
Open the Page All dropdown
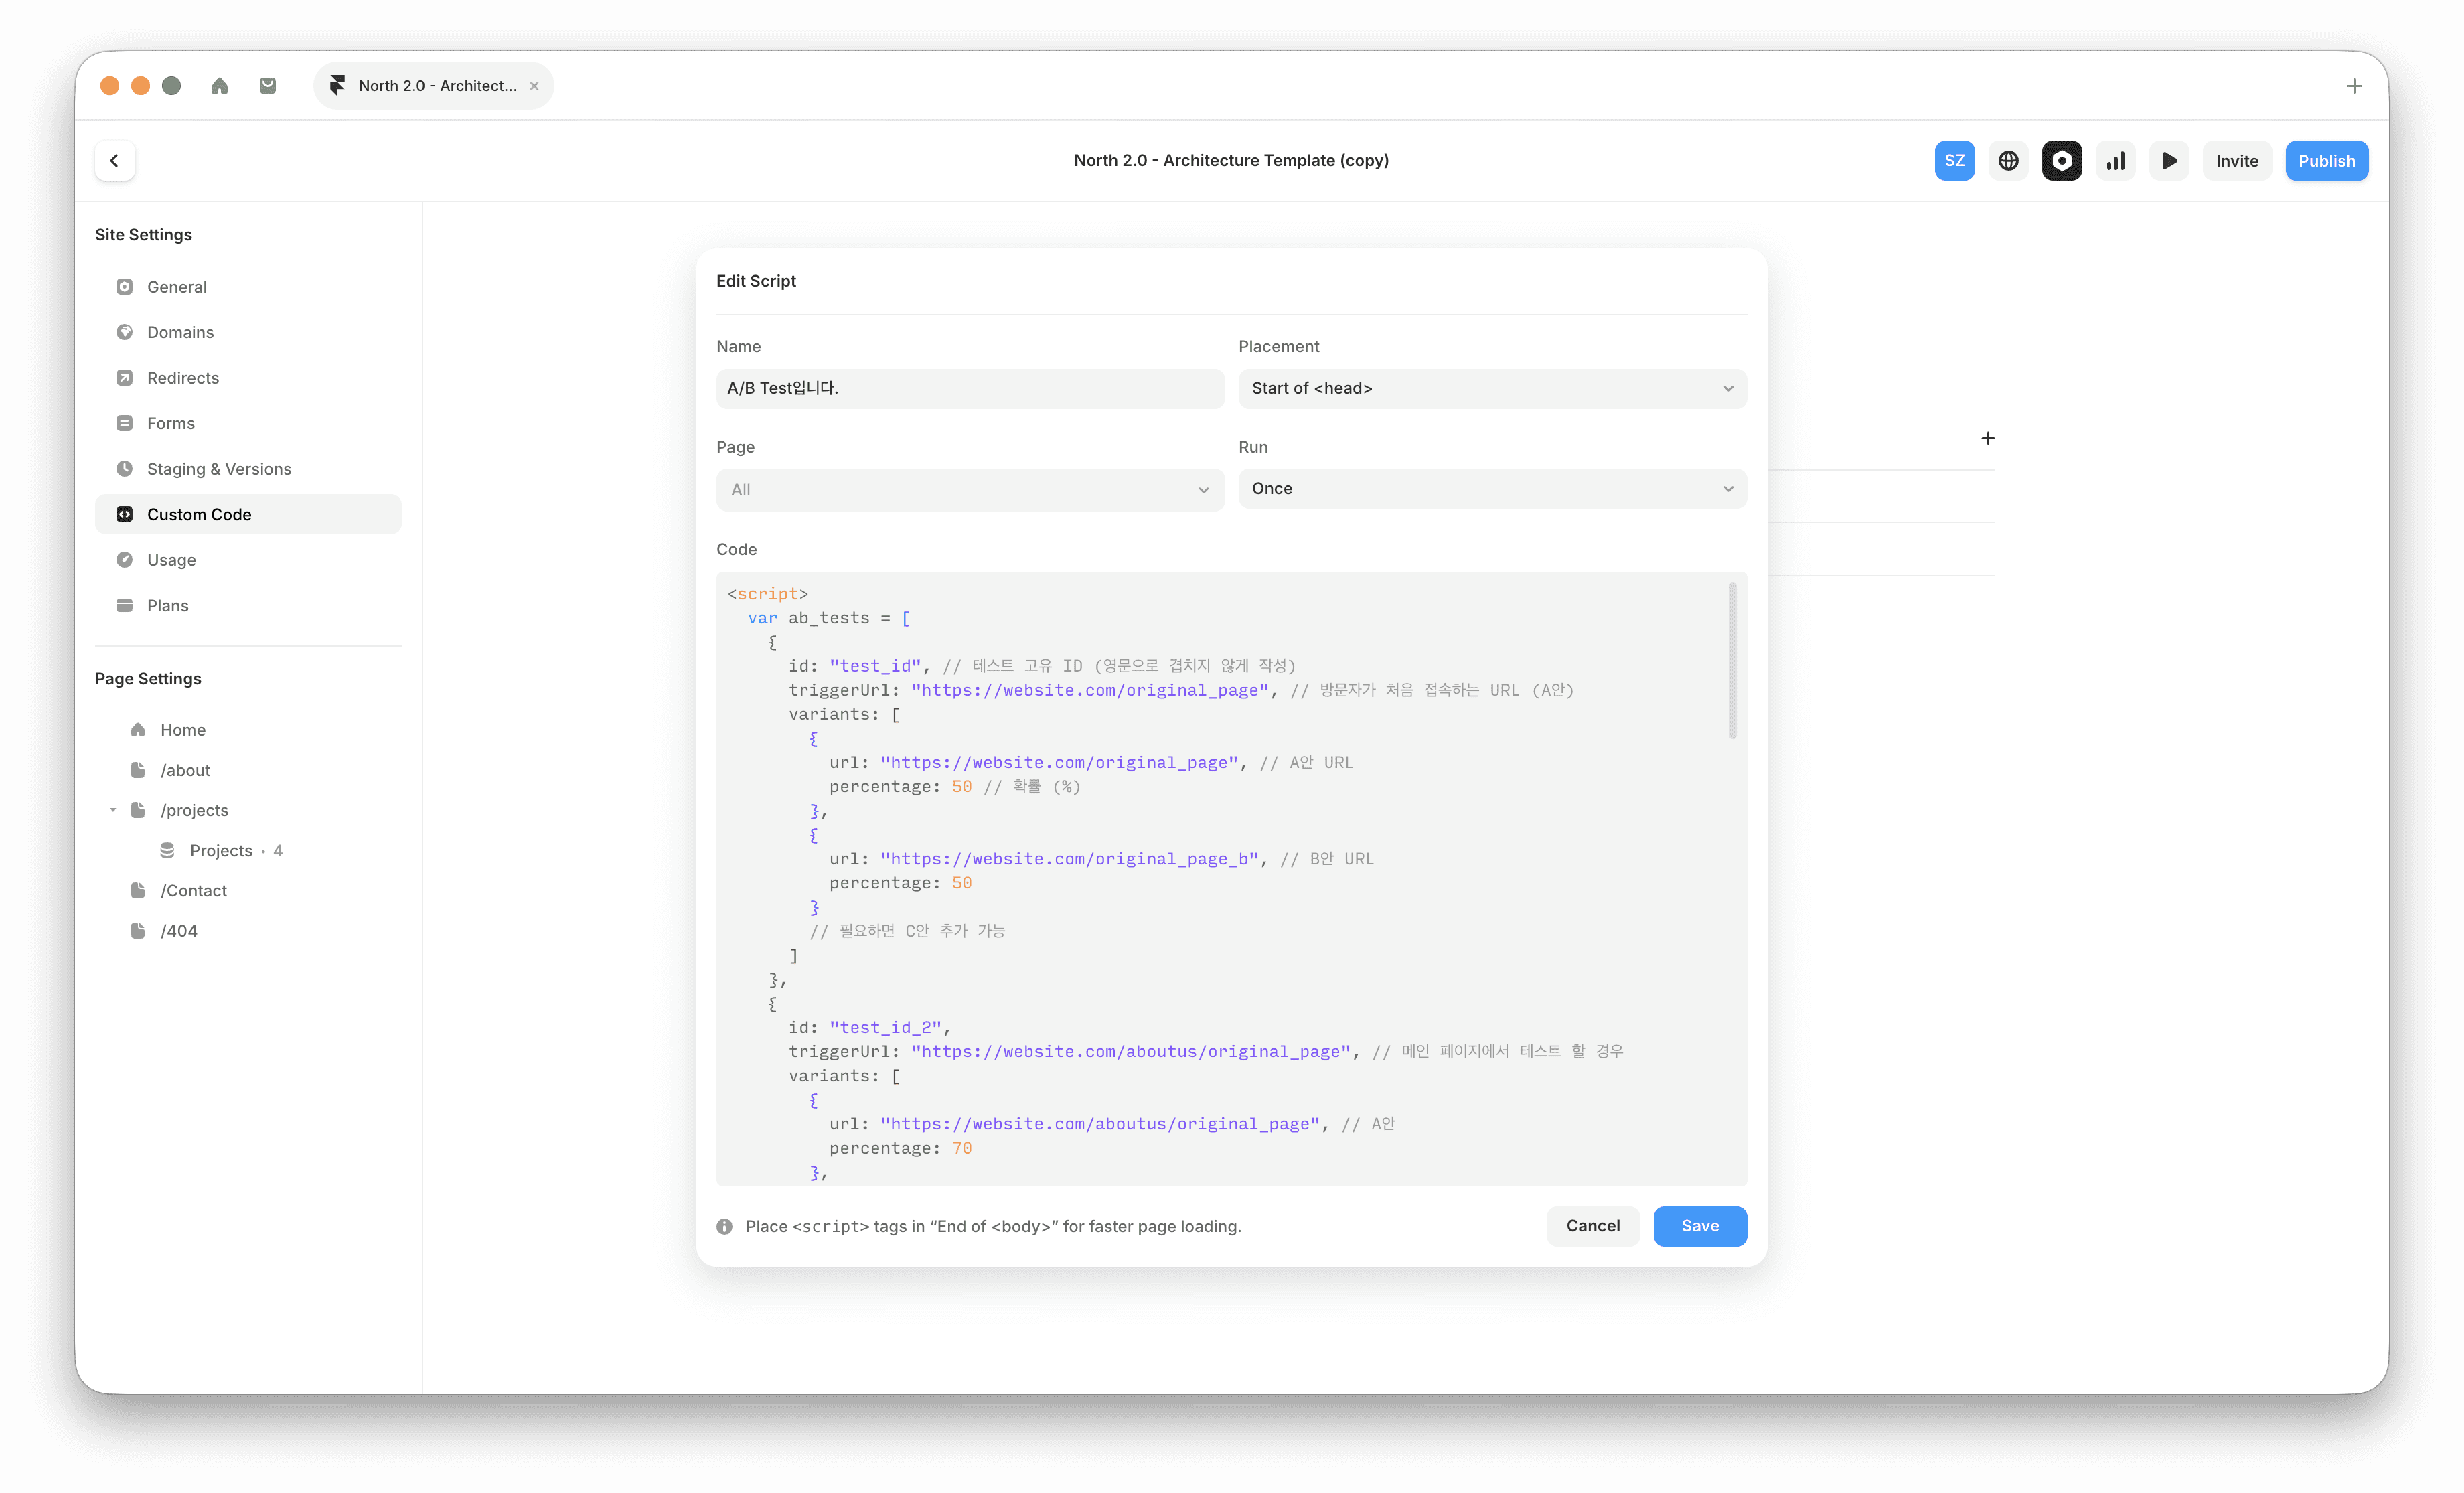pyautogui.click(x=969, y=490)
